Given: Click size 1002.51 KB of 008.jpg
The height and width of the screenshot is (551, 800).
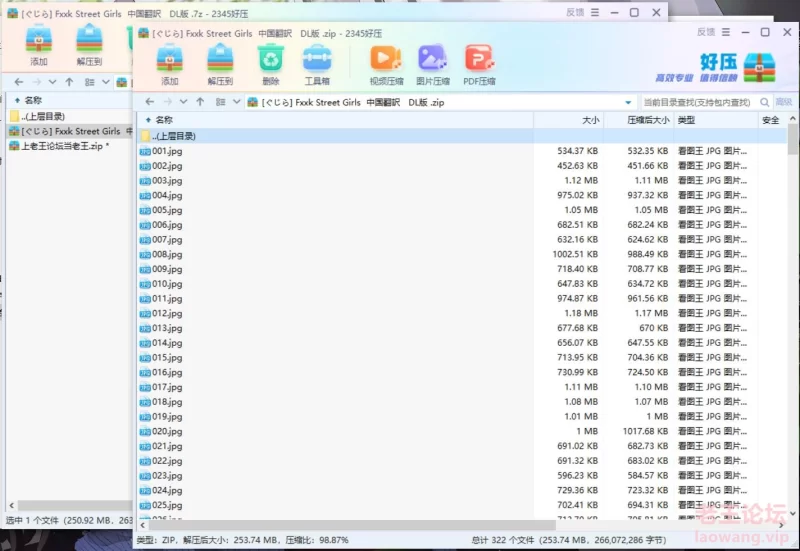Looking at the screenshot, I should point(575,254).
